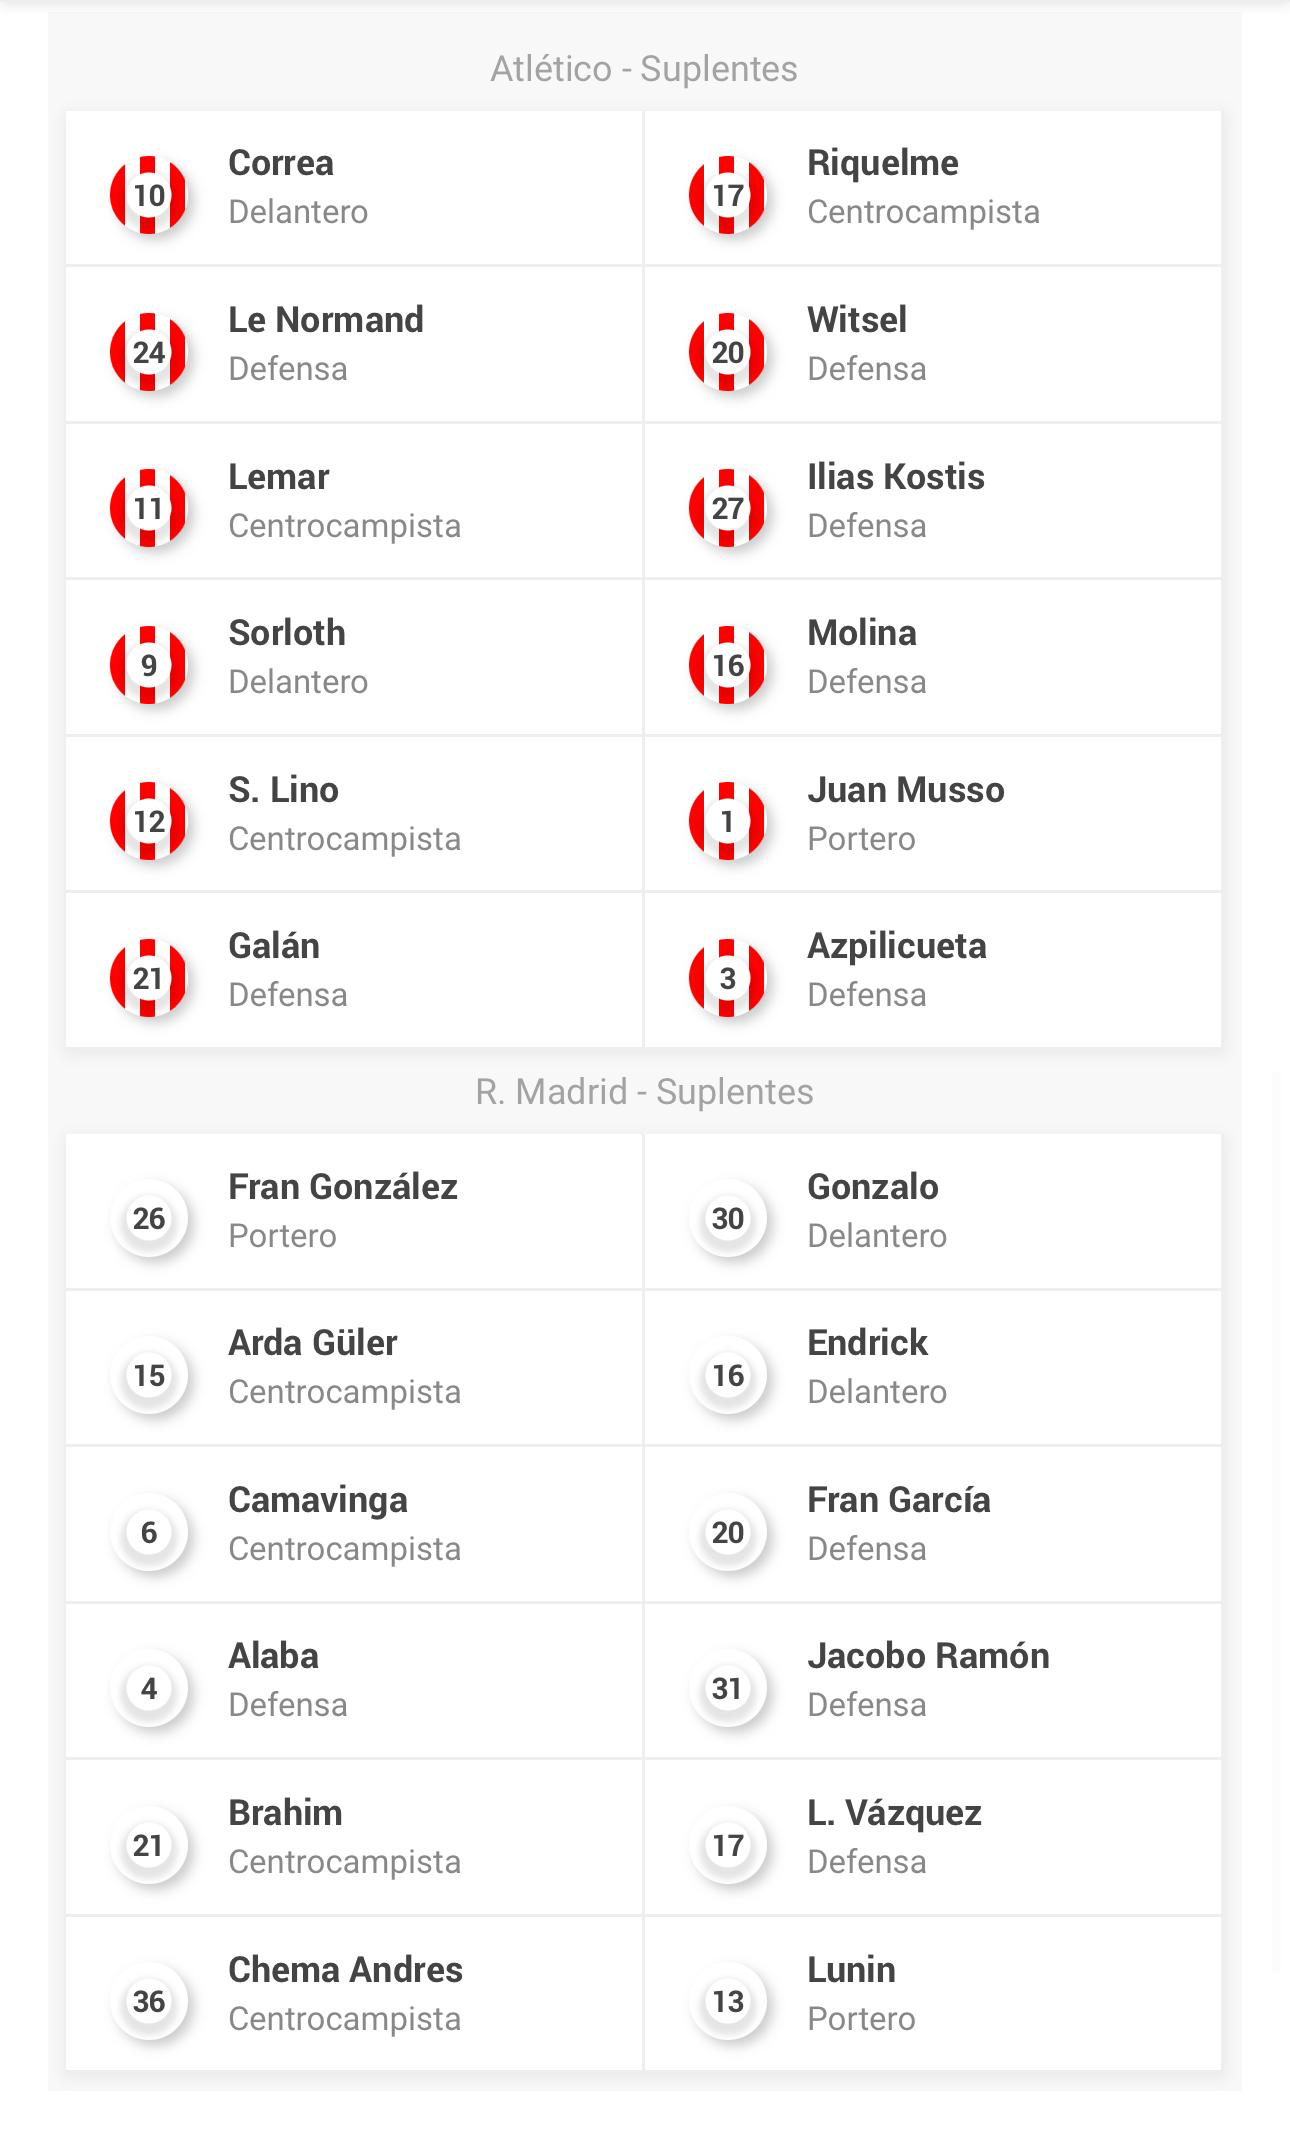Open the Camavinga player entry
Image resolution: width=1290 pixels, height=2144 pixels.
(354, 1524)
